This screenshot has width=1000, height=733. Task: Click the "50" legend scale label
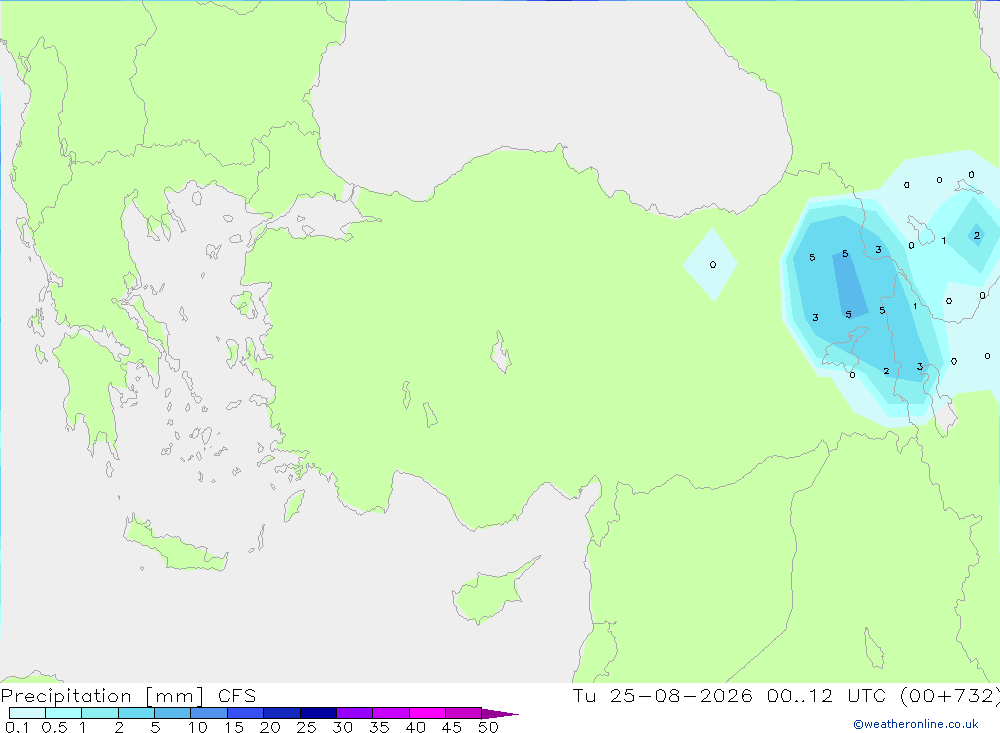(489, 727)
